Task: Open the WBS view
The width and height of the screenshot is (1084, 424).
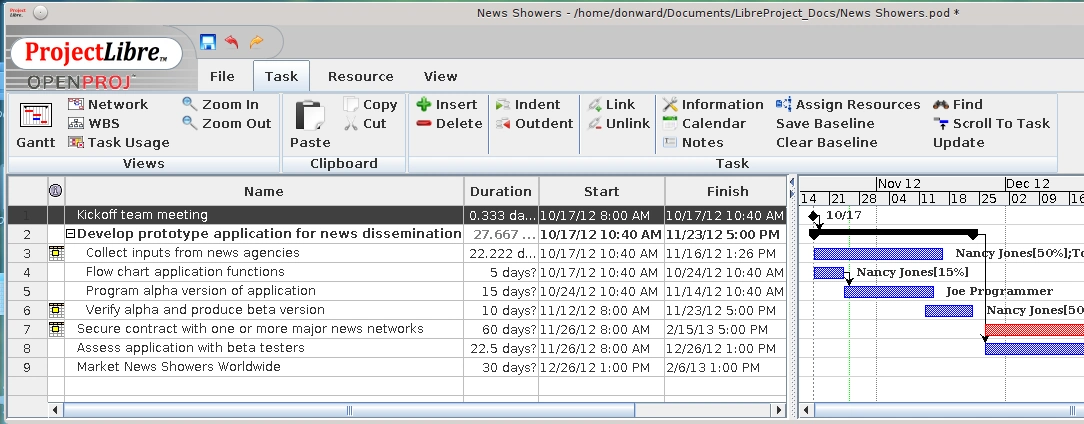Action: [x=94, y=124]
